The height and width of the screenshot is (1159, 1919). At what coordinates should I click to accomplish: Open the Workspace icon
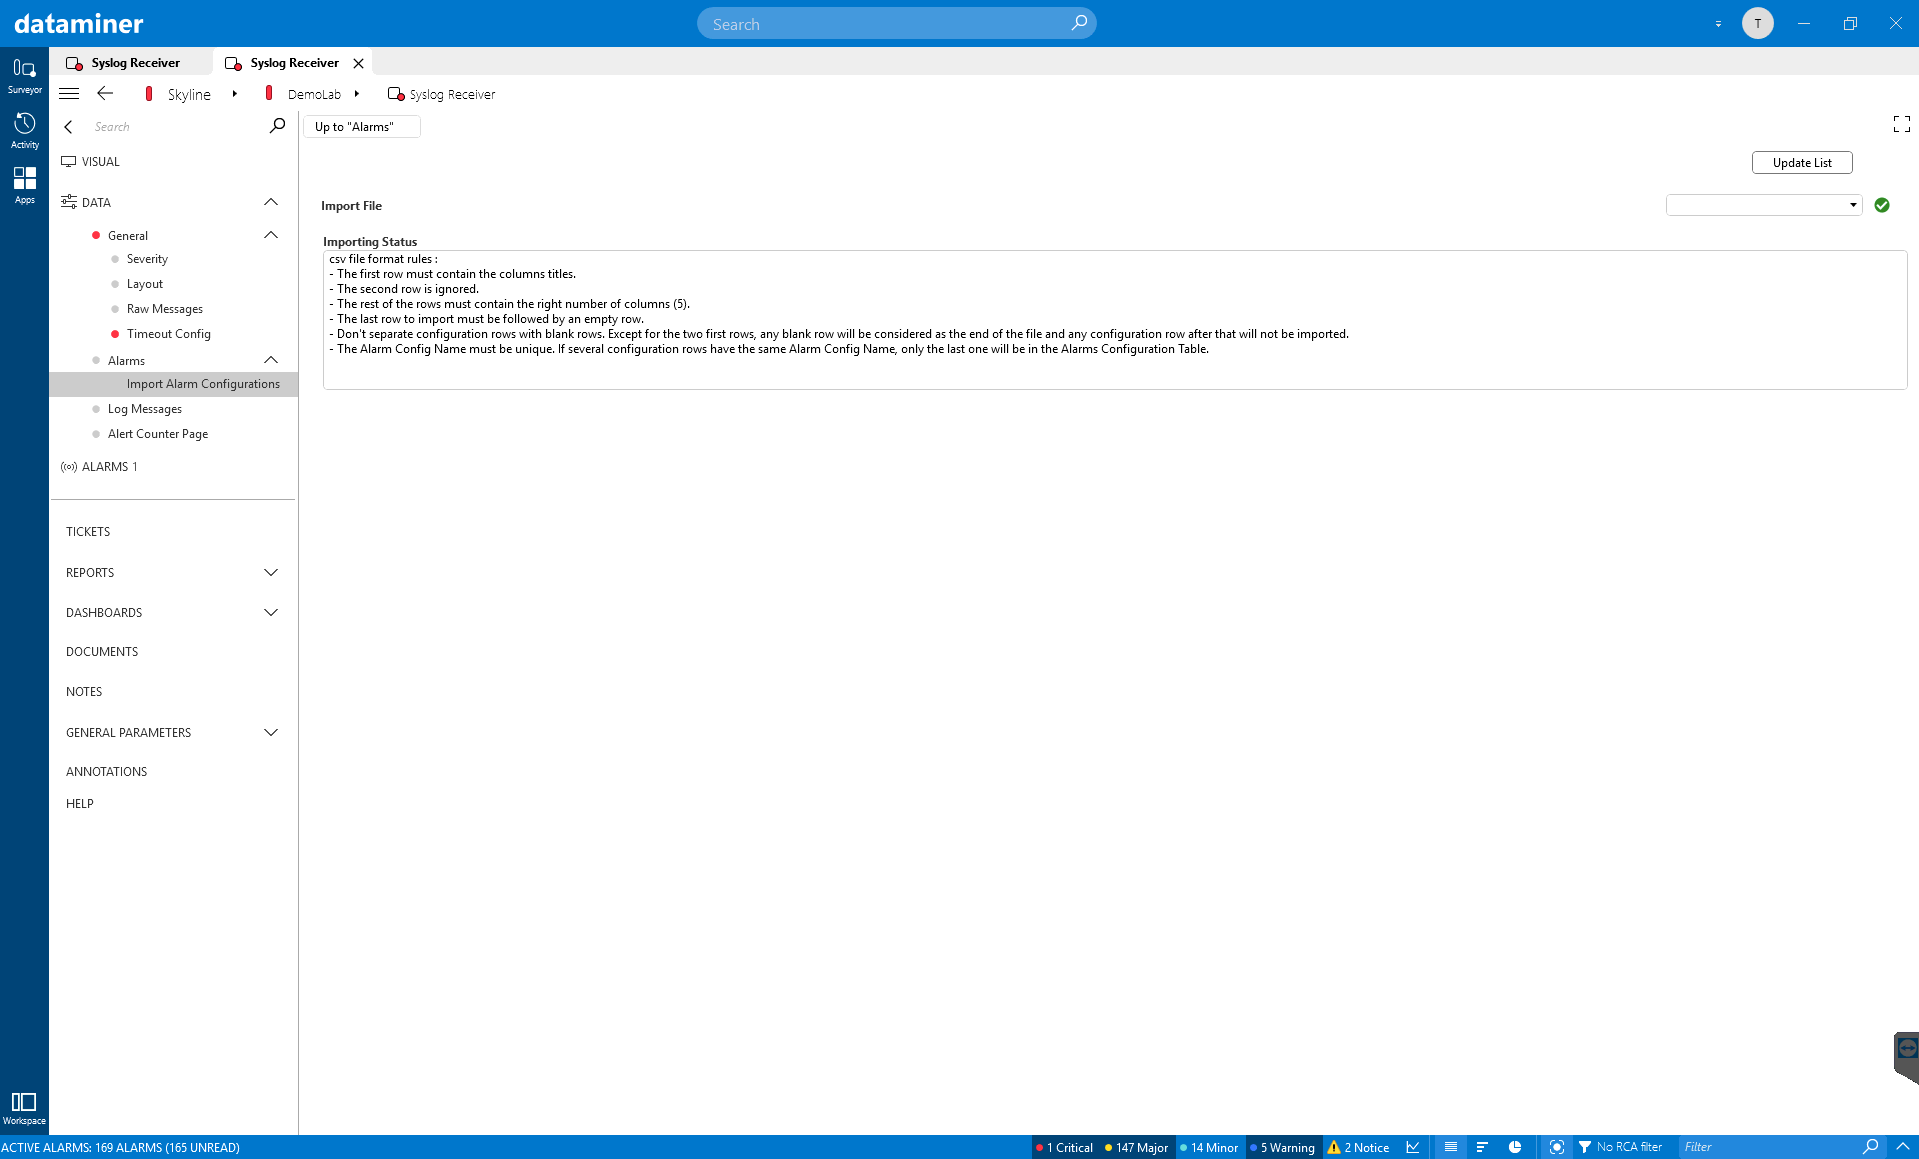[x=24, y=1108]
